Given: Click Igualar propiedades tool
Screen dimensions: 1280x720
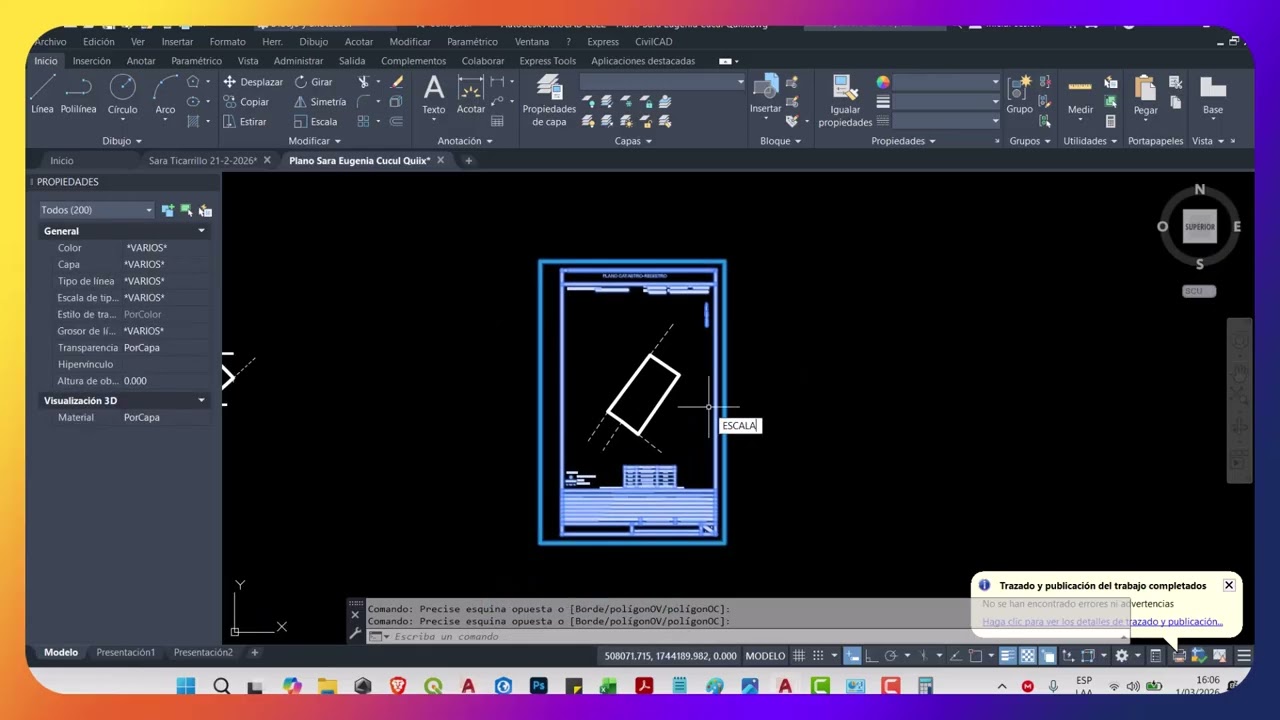Looking at the screenshot, I should tap(845, 101).
